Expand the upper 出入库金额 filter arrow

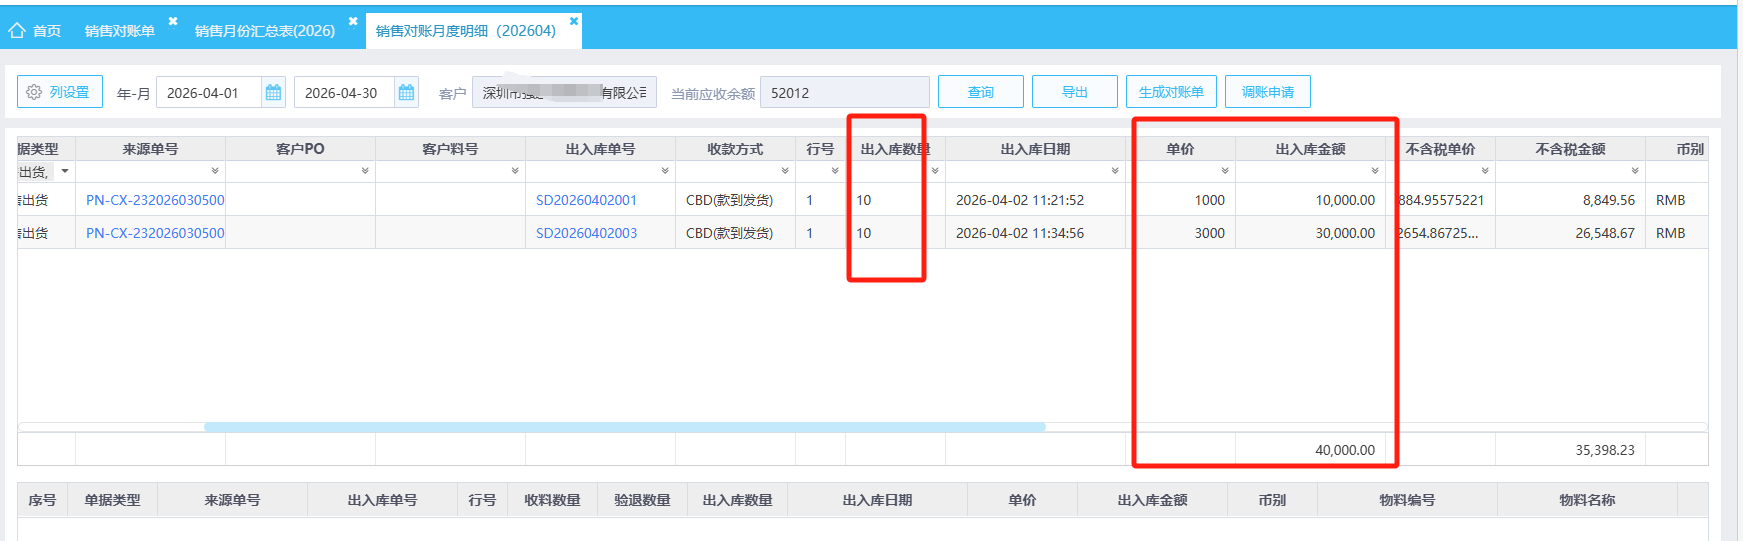pyautogui.click(x=1375, y=172)
